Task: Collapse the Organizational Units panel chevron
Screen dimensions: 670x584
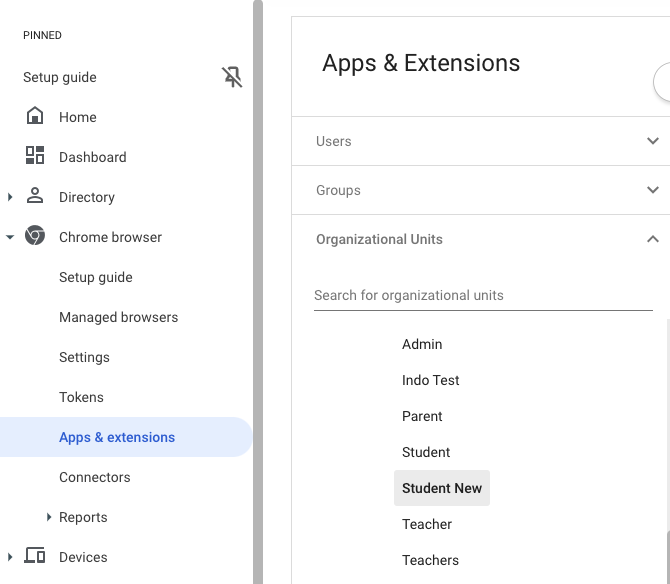Action: tap(652, 239)
